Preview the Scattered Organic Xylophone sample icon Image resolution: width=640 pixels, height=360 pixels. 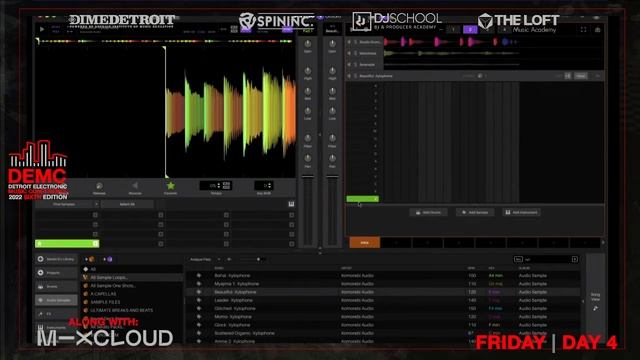pos(199,333)
